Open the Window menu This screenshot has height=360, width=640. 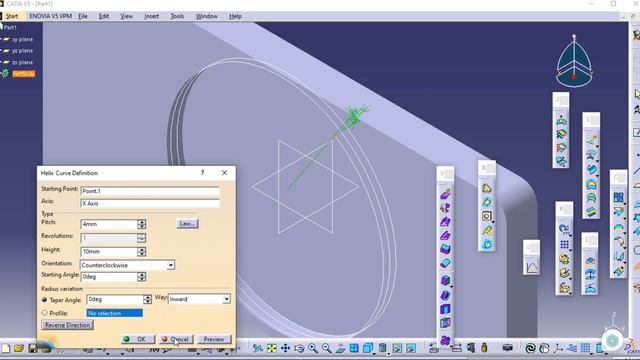point(207,16)
